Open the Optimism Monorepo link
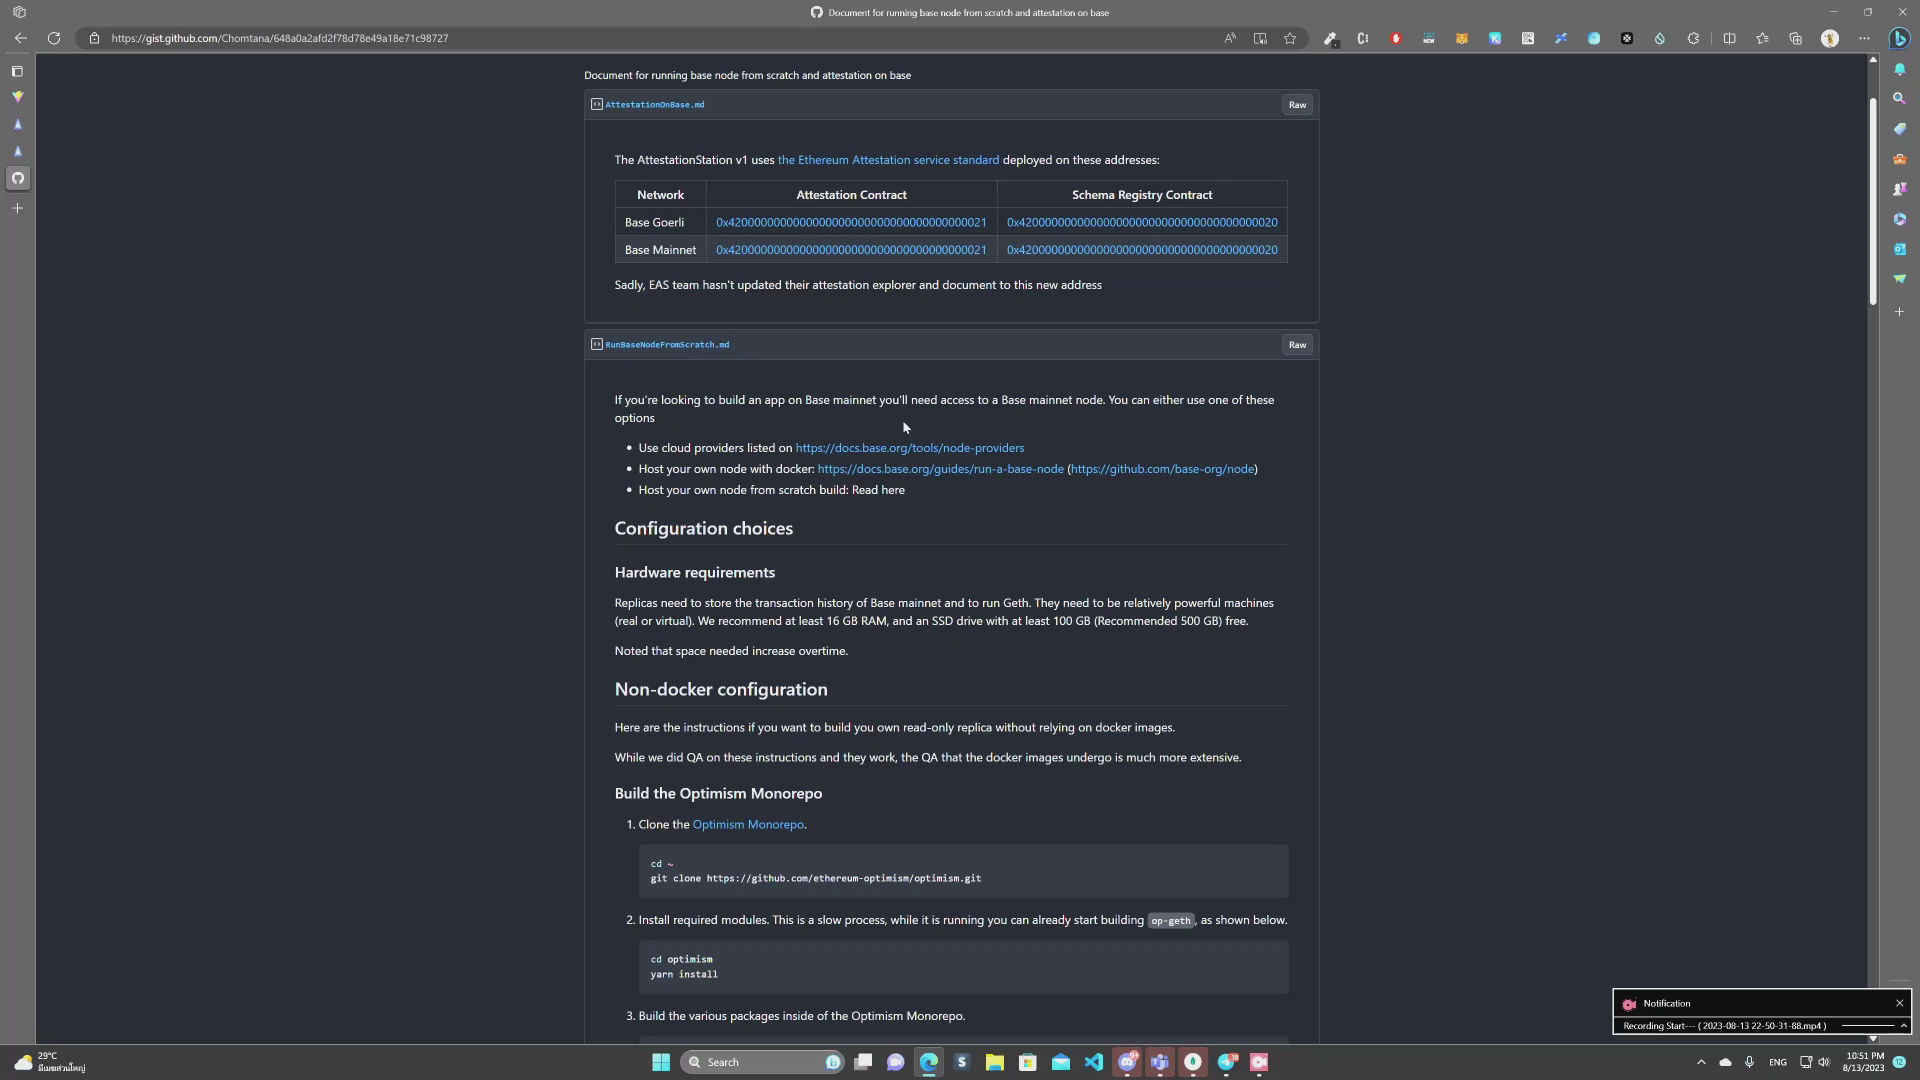Viewport: 1920px width, 1080px height. 748,824
